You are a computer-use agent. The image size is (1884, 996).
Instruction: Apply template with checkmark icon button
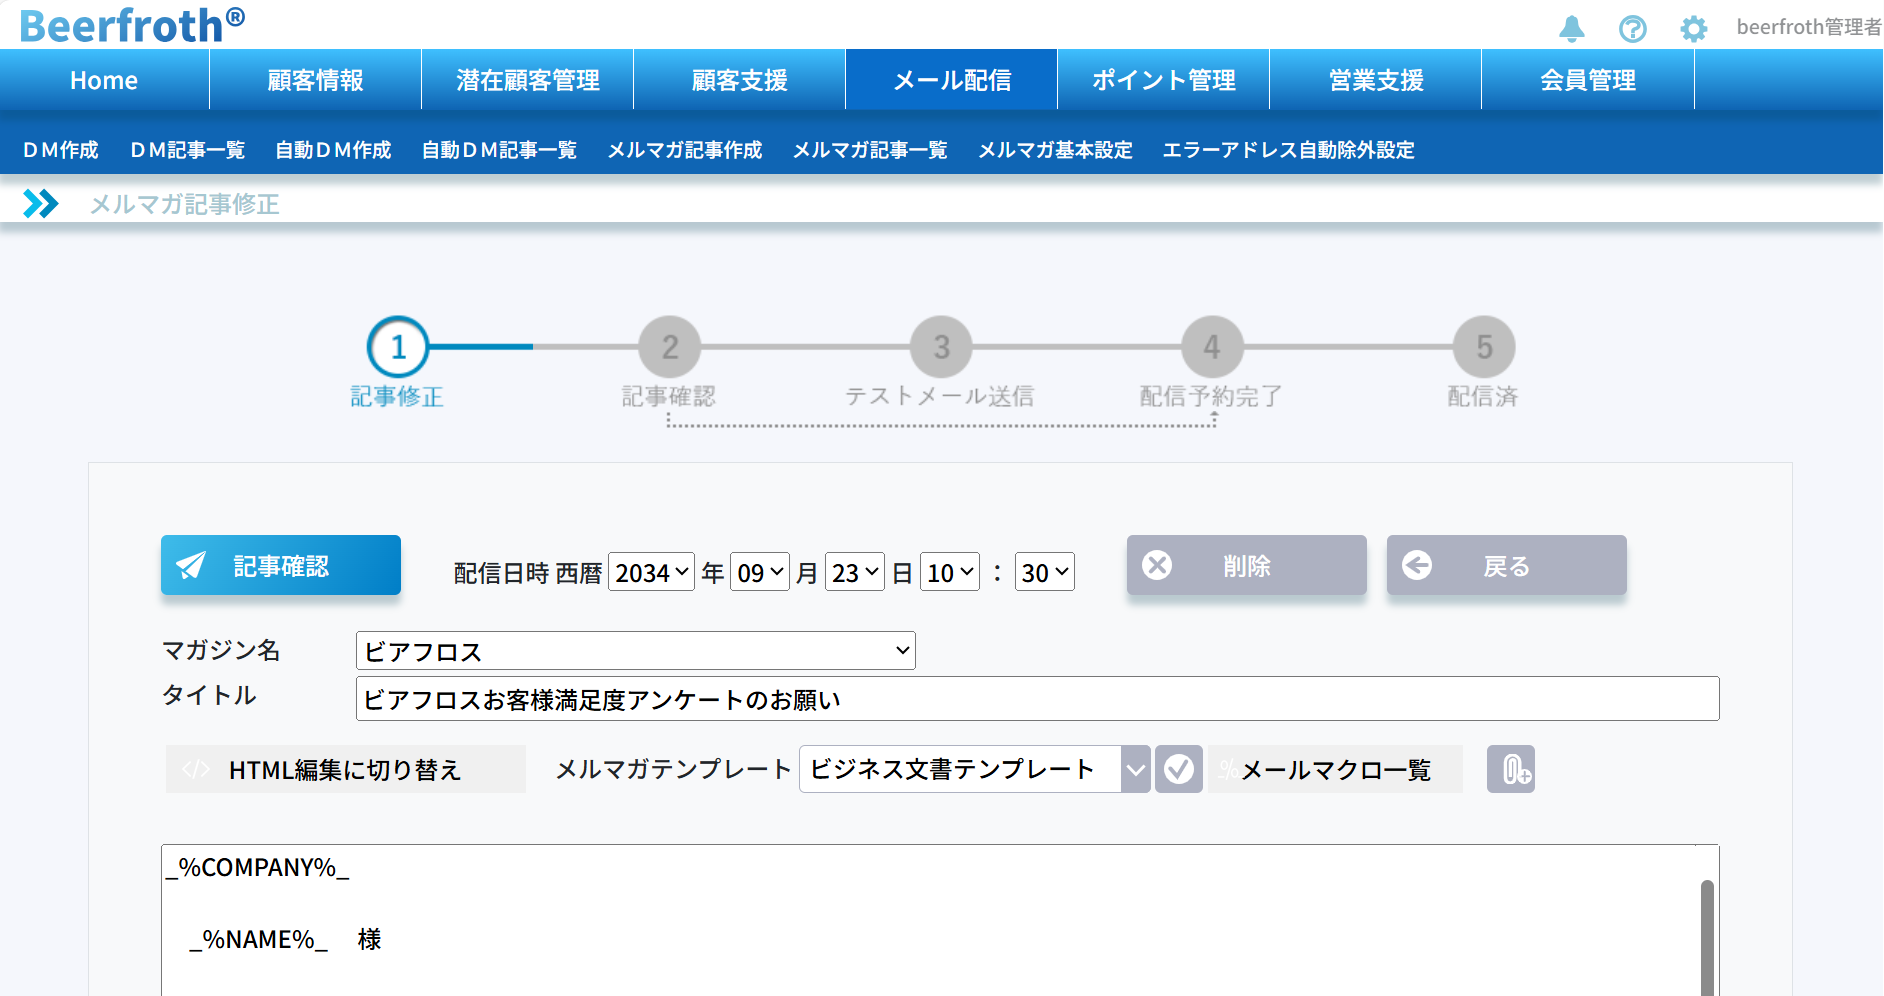(1178, 769)
